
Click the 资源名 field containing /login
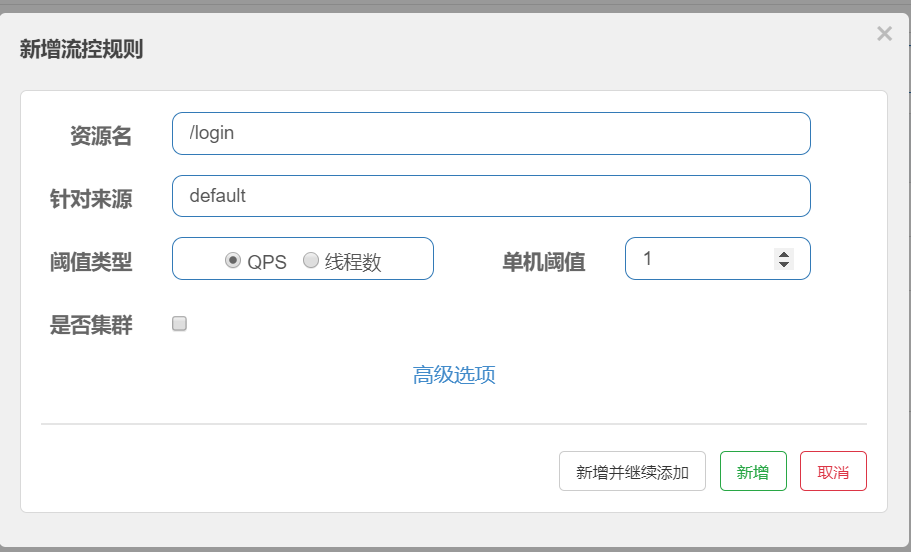pyautogui.click(x=491, y=134)
